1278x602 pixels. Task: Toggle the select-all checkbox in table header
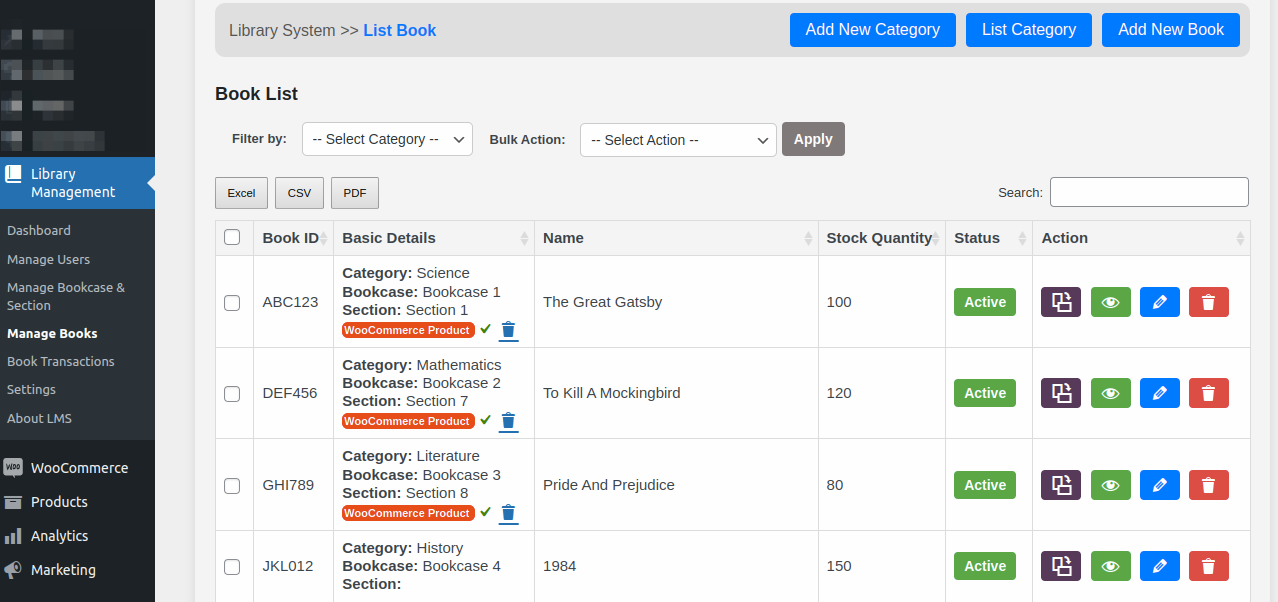[232, 237]
